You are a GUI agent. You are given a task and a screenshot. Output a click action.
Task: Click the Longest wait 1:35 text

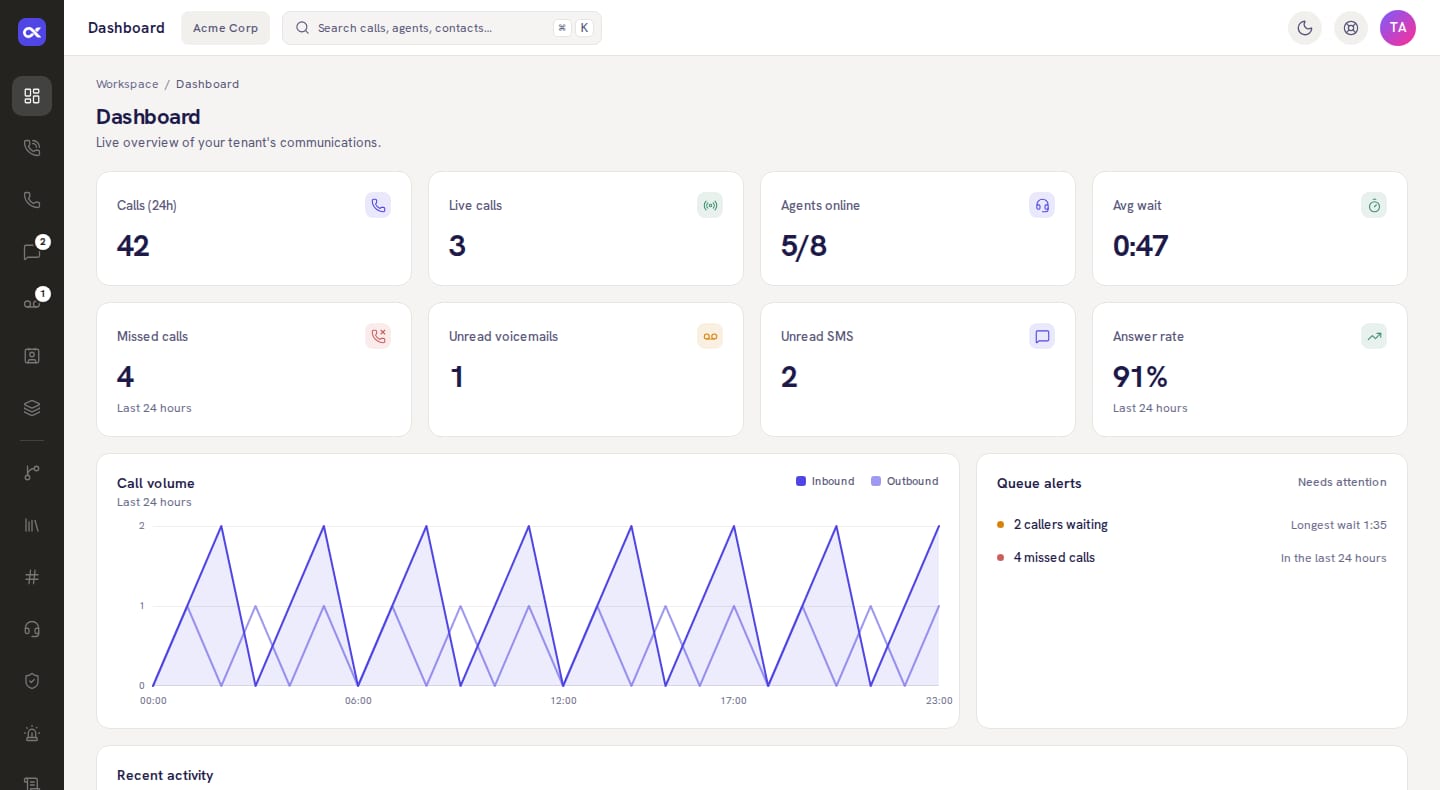(x=1339, y=525)
